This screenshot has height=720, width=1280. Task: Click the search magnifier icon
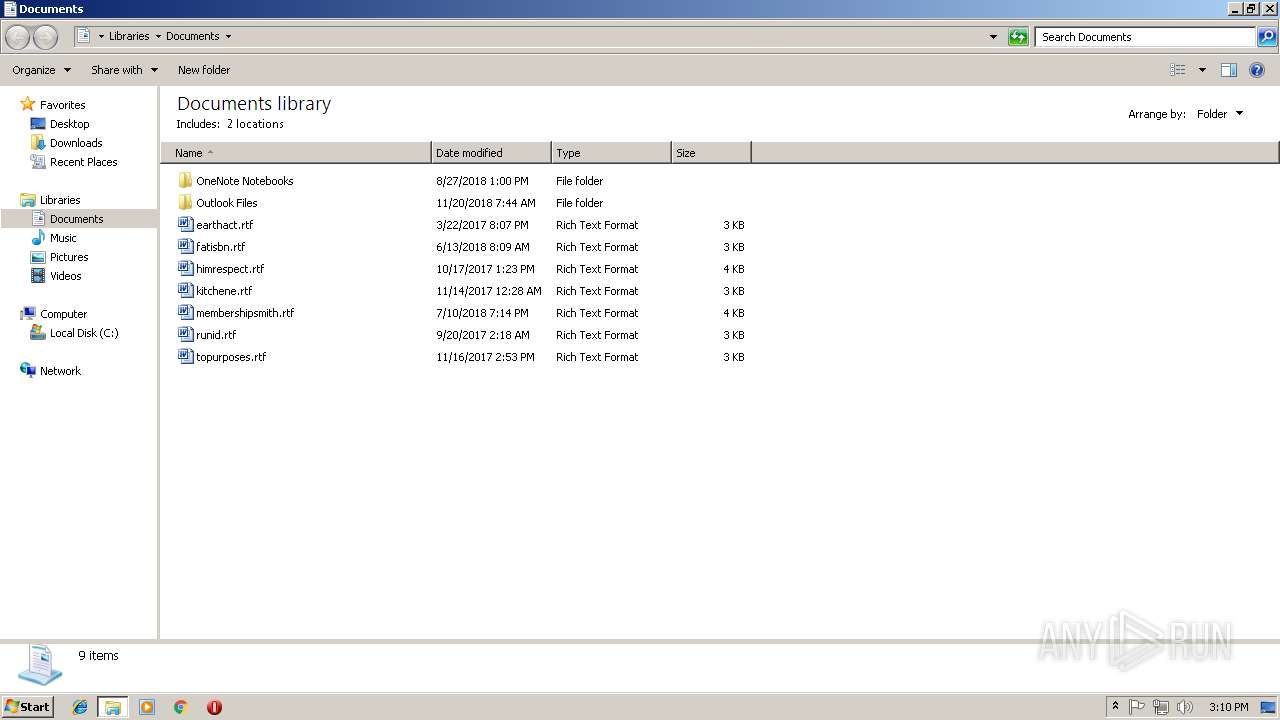(1267, 37)
